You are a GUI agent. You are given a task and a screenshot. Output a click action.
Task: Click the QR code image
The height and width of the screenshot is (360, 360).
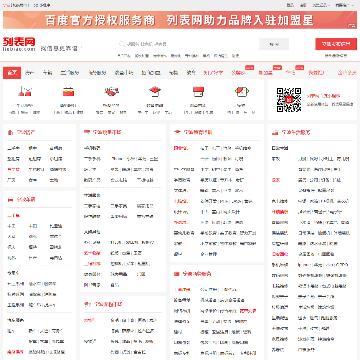(x=289, y=100)
